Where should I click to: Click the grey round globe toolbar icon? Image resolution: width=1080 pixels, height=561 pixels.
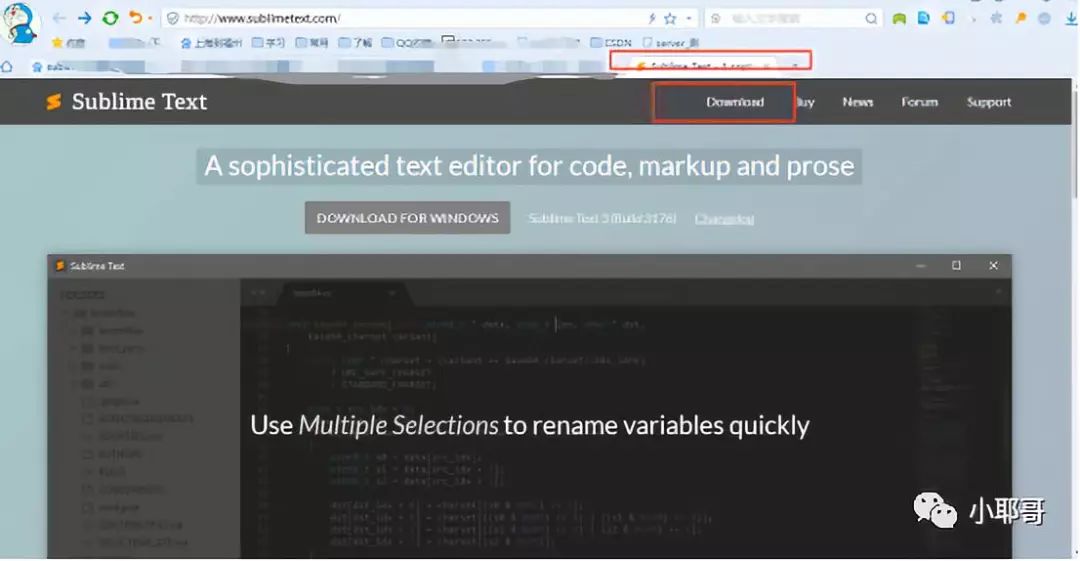click(1045, 19)
